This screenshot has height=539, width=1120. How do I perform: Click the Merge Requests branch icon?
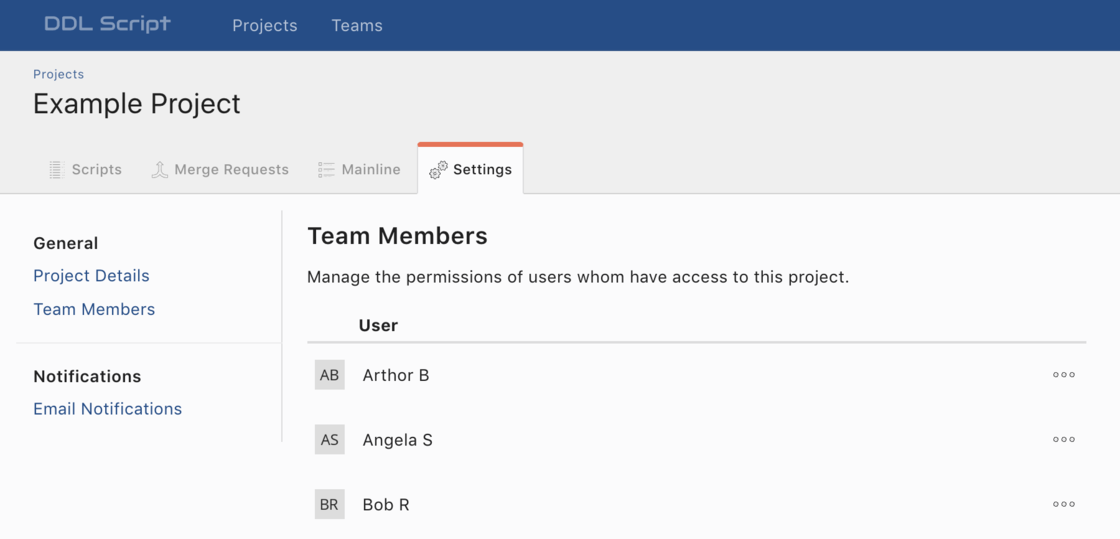[x=159, y=170]
